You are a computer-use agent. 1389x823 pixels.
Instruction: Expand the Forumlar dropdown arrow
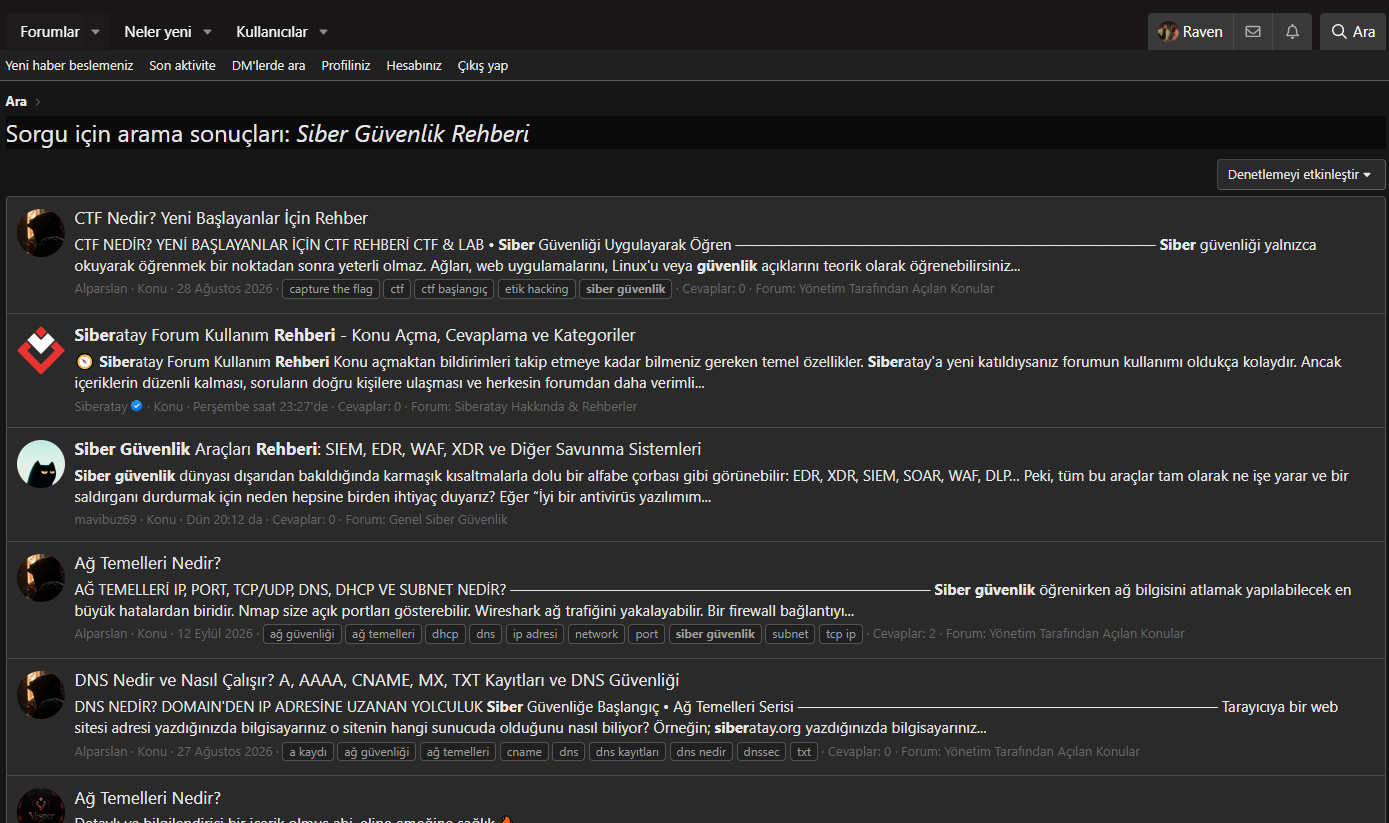click(x=96, y=32)
